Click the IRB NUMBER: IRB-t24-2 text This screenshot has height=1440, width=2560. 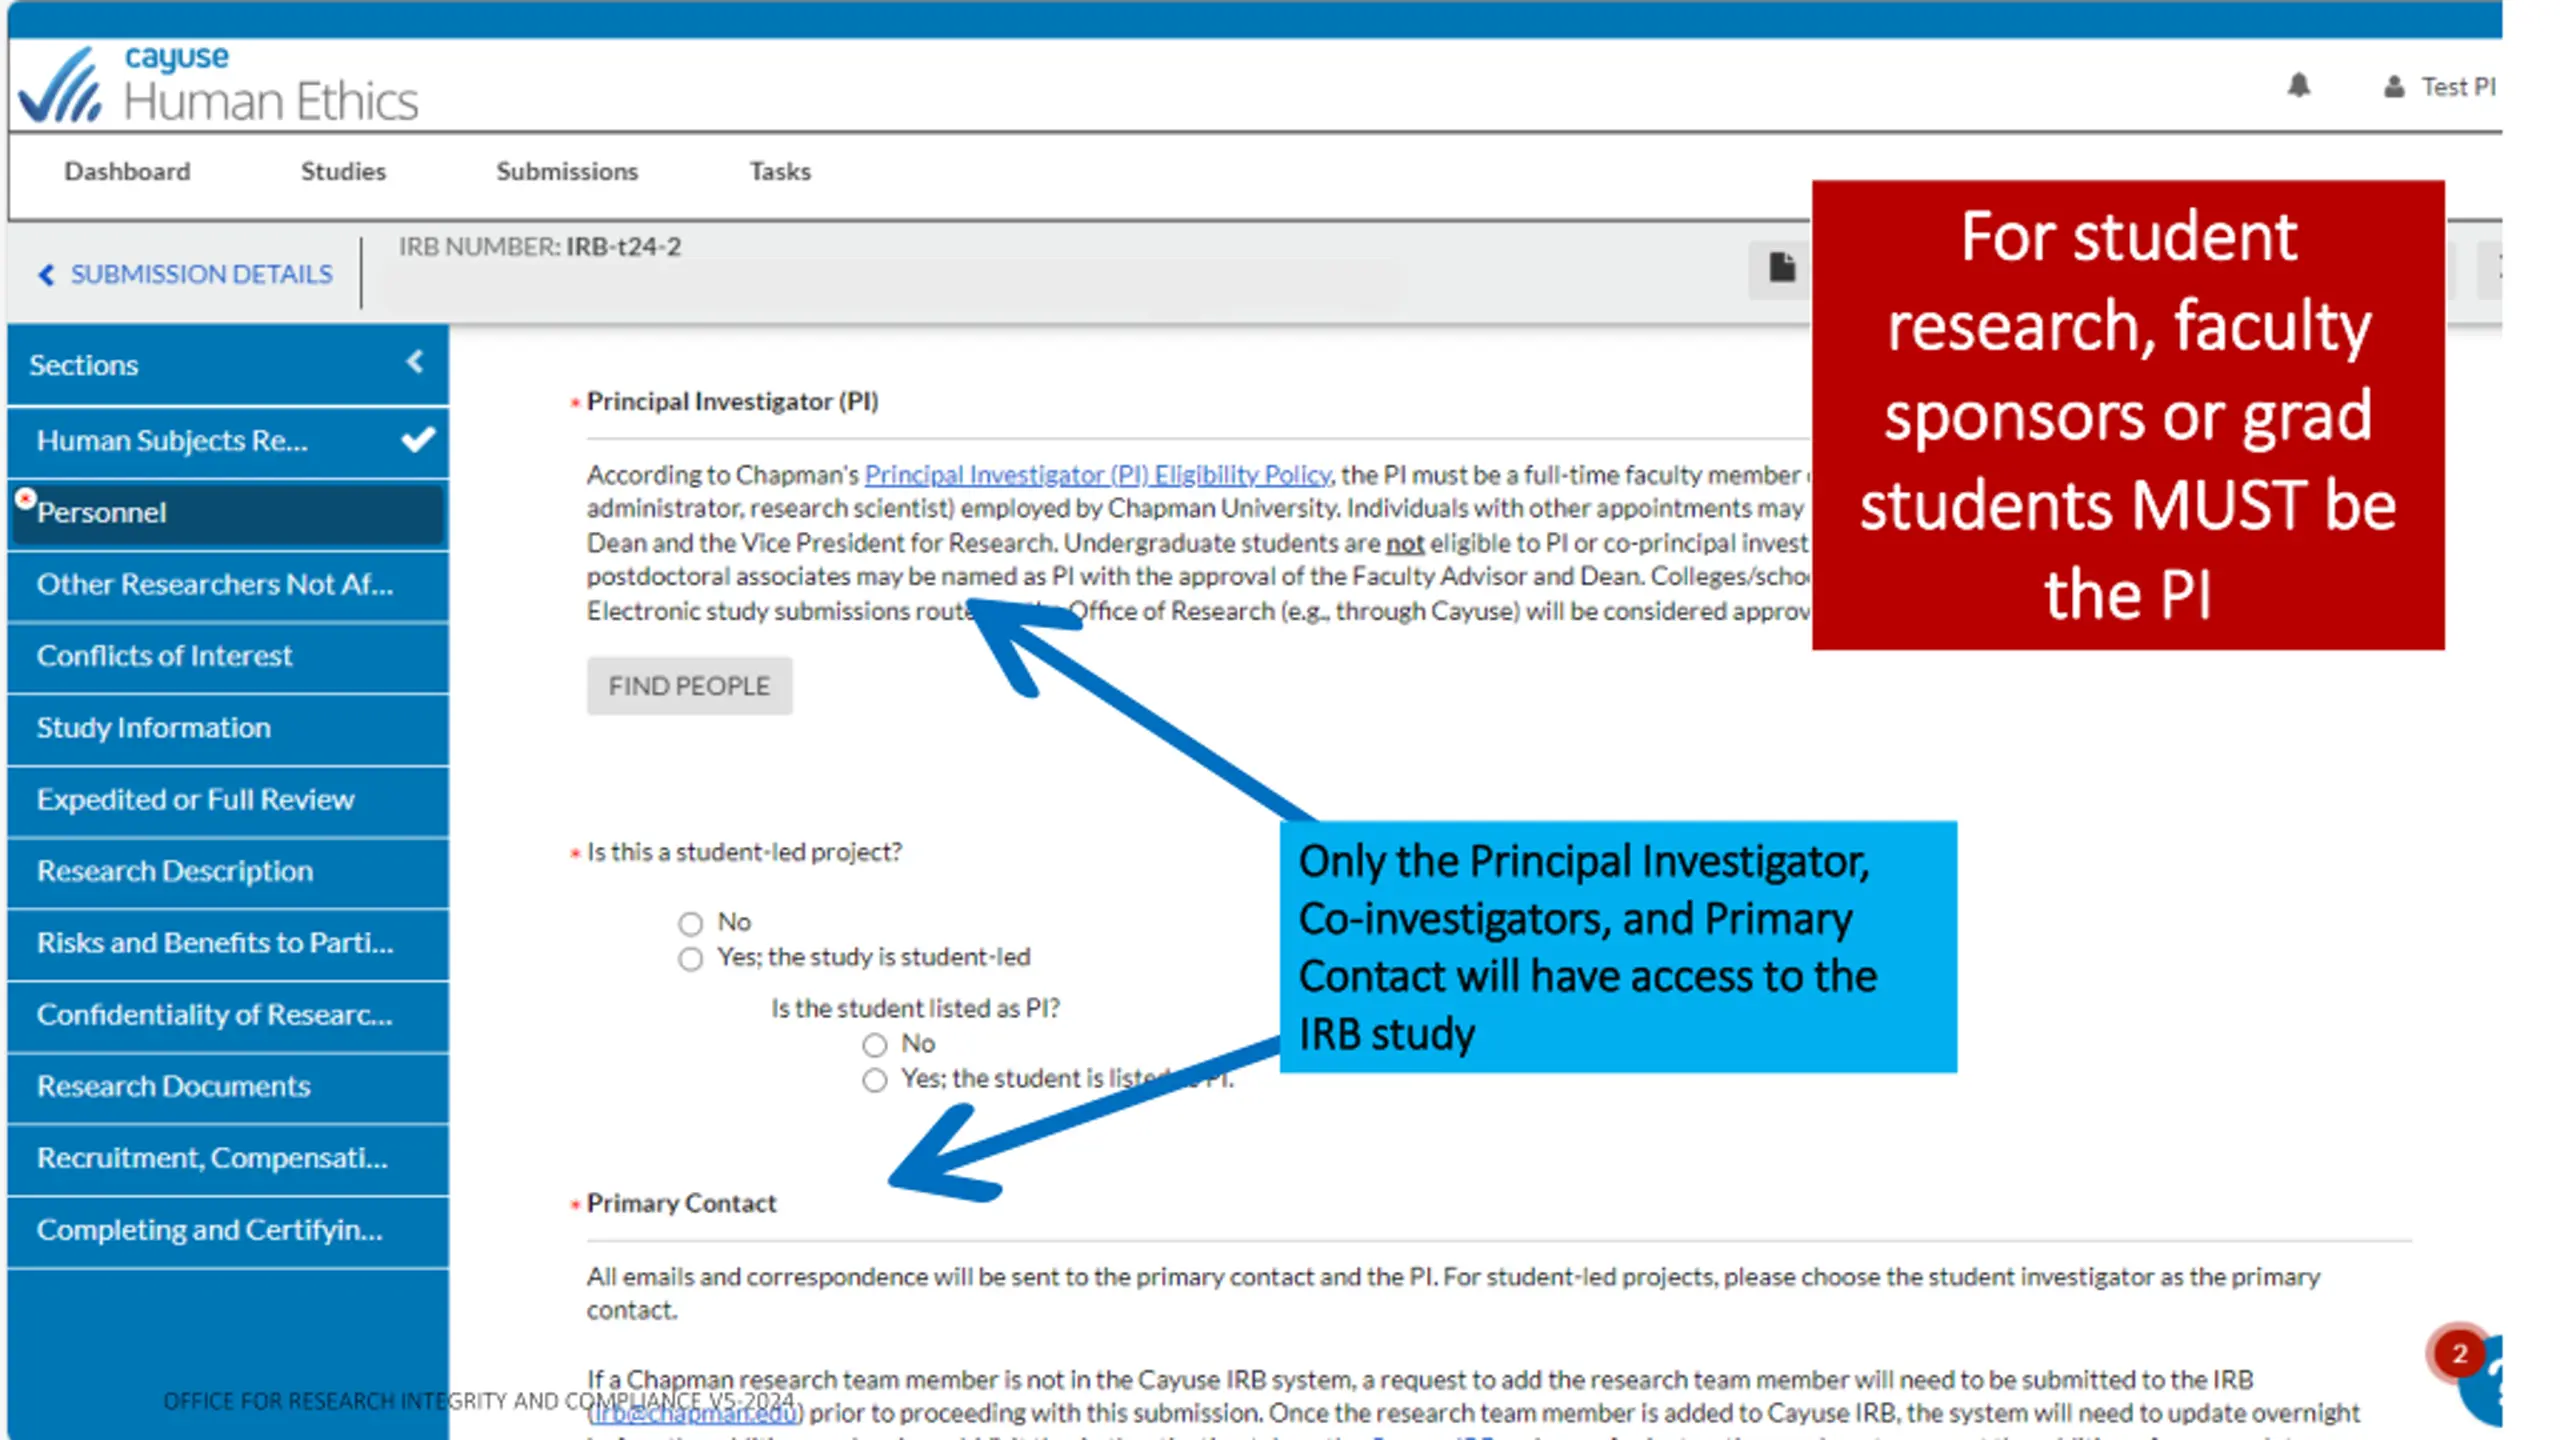(x=540, y=246)
